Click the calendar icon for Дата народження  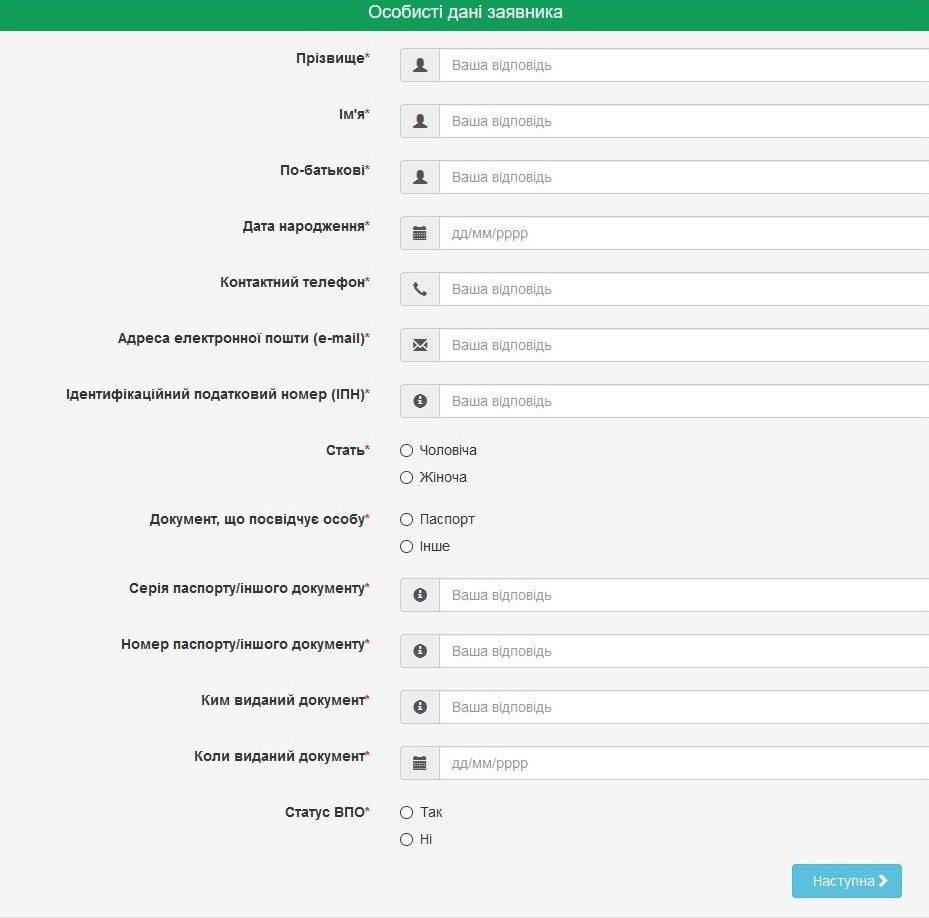point(420,233)
